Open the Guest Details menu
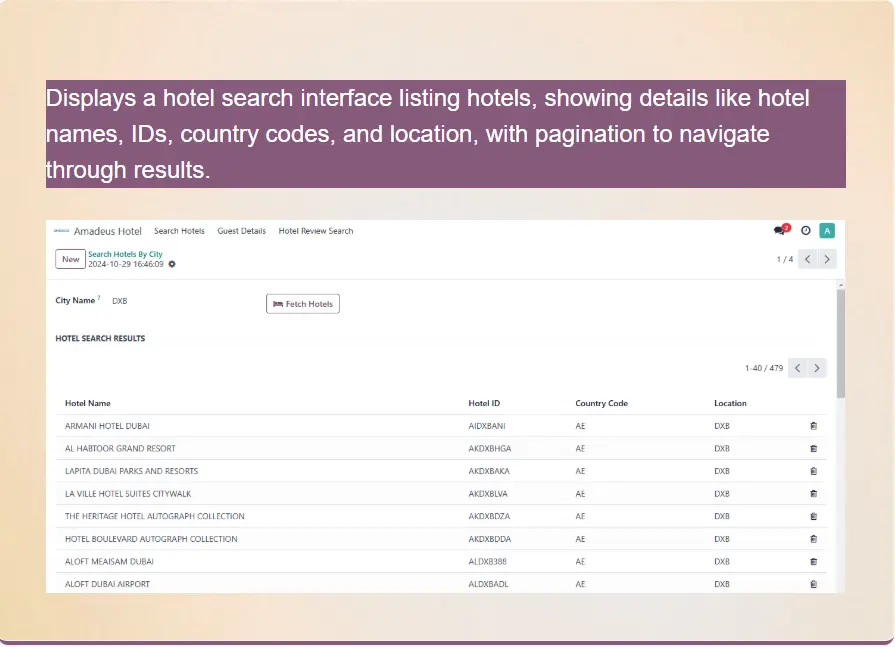 click(242, 231)
